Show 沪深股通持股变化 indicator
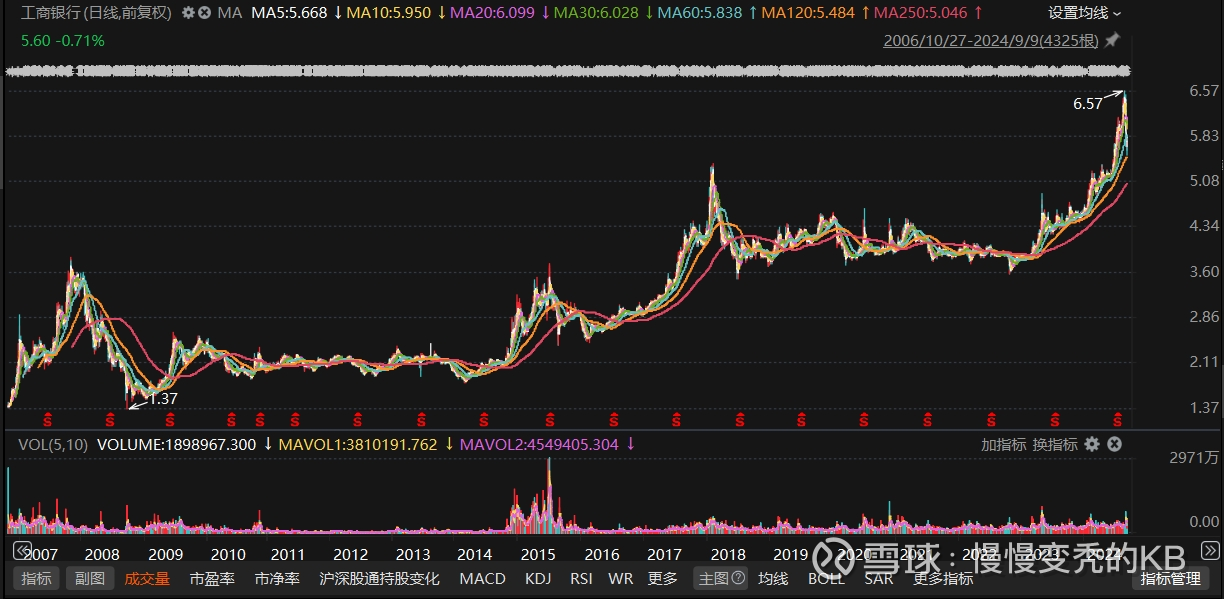 coord(380,578)
